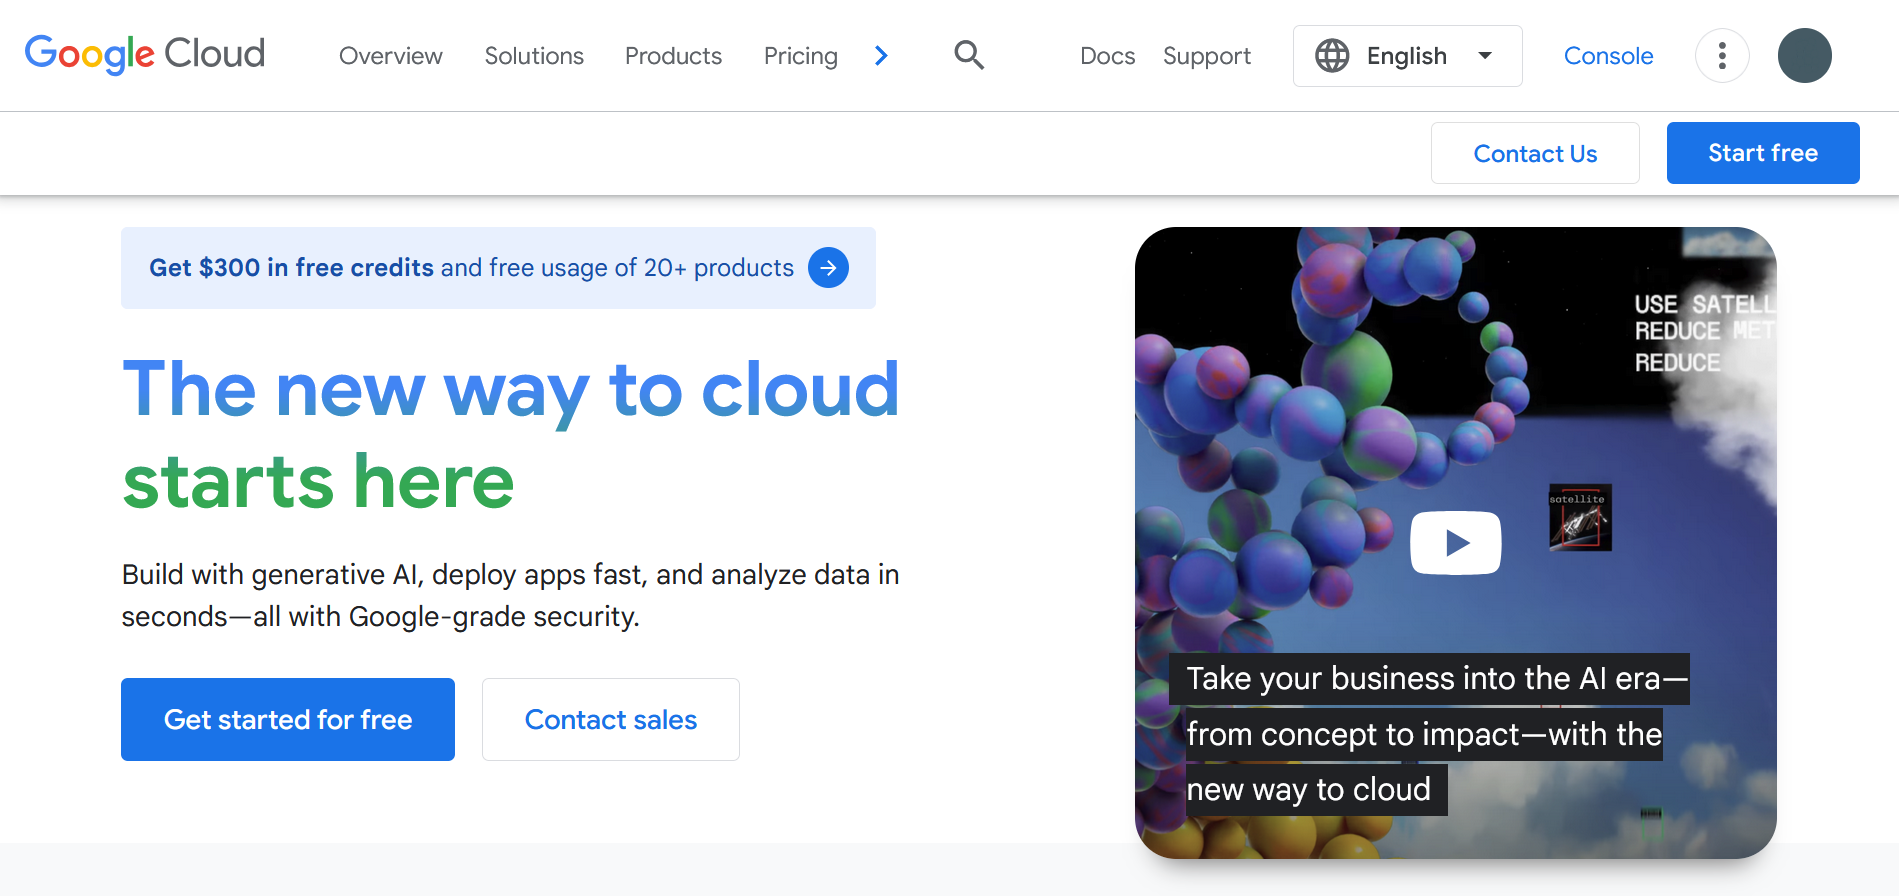1899x896 pixels.
Task: Click the globe language icon
Action: pos(1332,56)
